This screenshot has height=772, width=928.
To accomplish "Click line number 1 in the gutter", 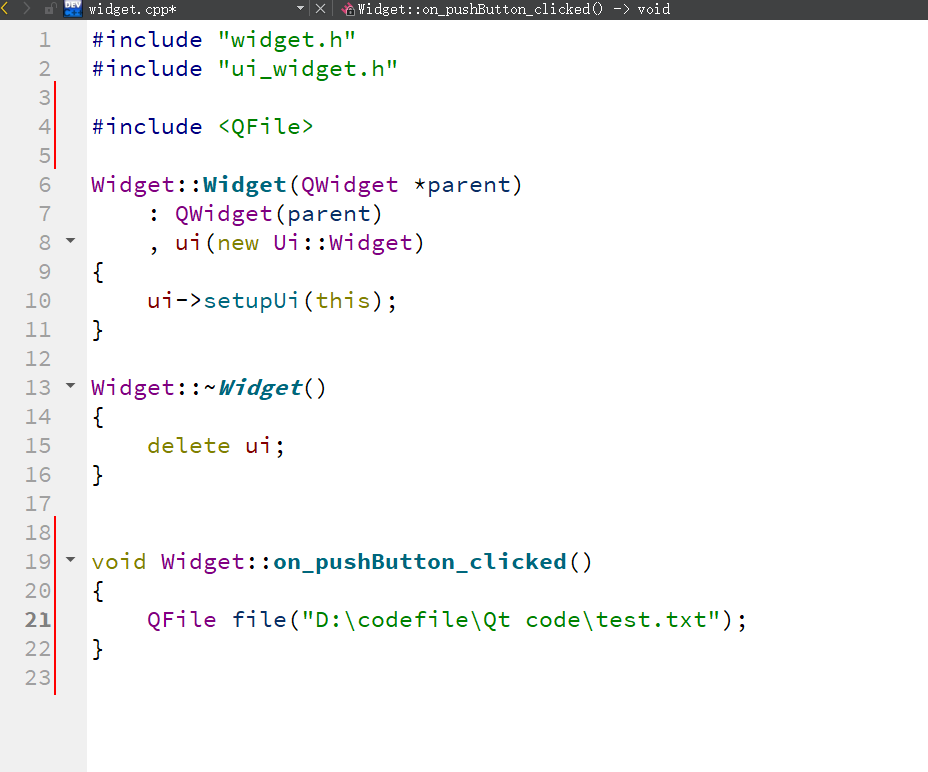I will pos(45,40).
